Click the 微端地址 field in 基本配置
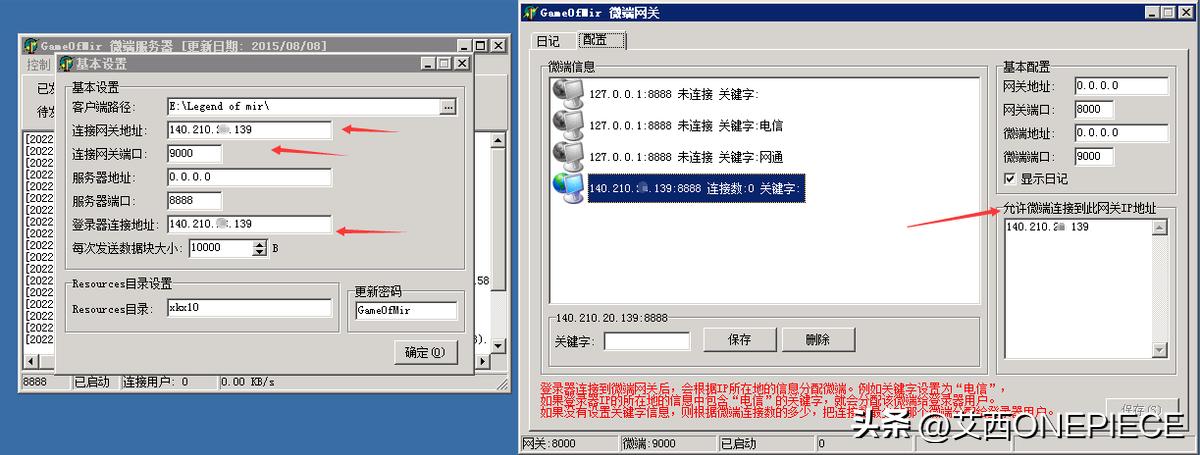Viewport: 1200px width, 455px height. tap(1121, 133)
